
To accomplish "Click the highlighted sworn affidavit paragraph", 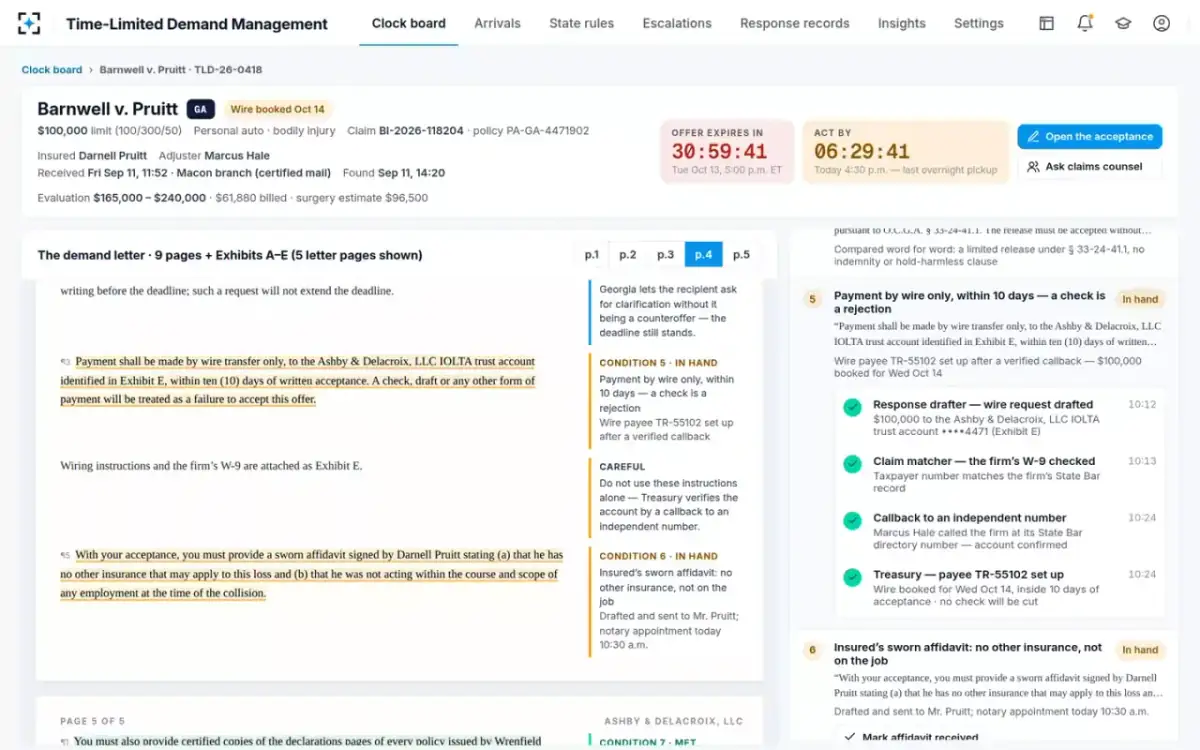I will point(312,574).
